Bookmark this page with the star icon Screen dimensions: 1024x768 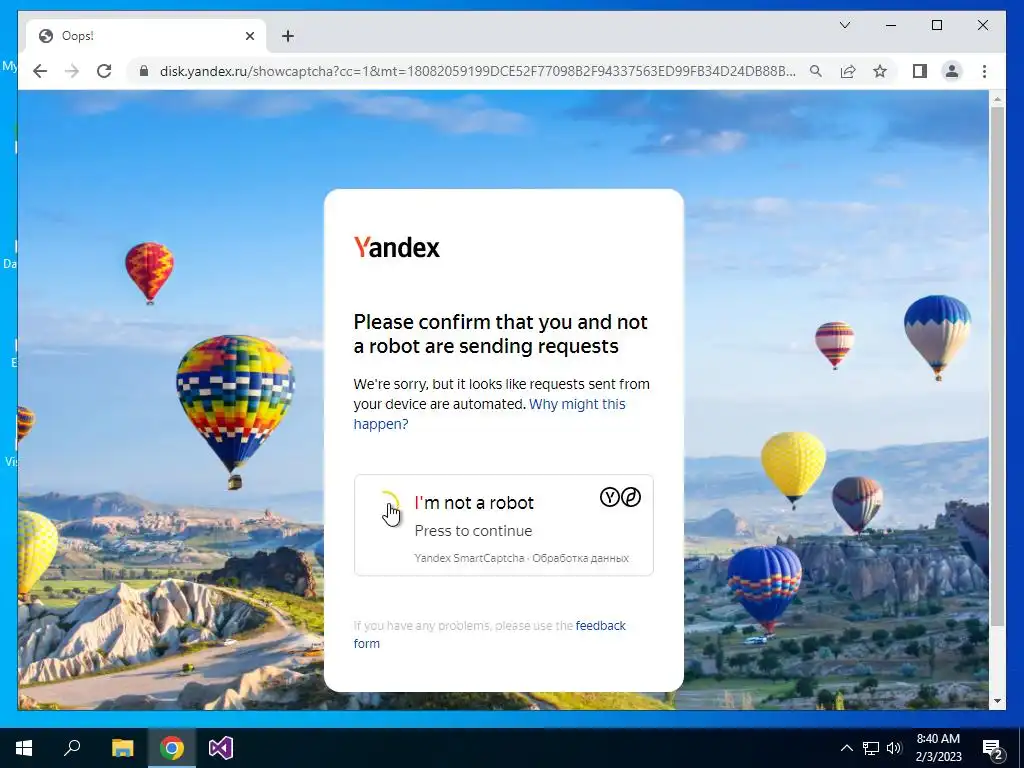click(x=880, y=71)
